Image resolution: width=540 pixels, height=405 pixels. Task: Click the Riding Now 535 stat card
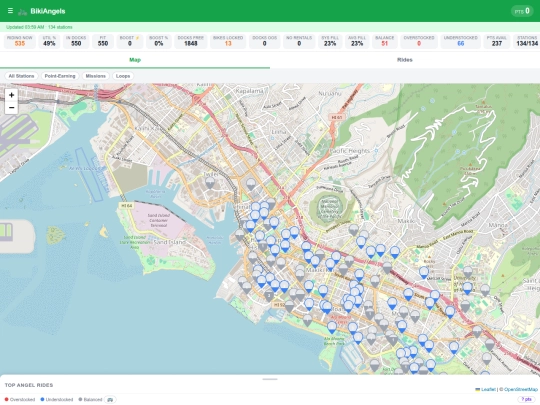[x=20, y=41]
